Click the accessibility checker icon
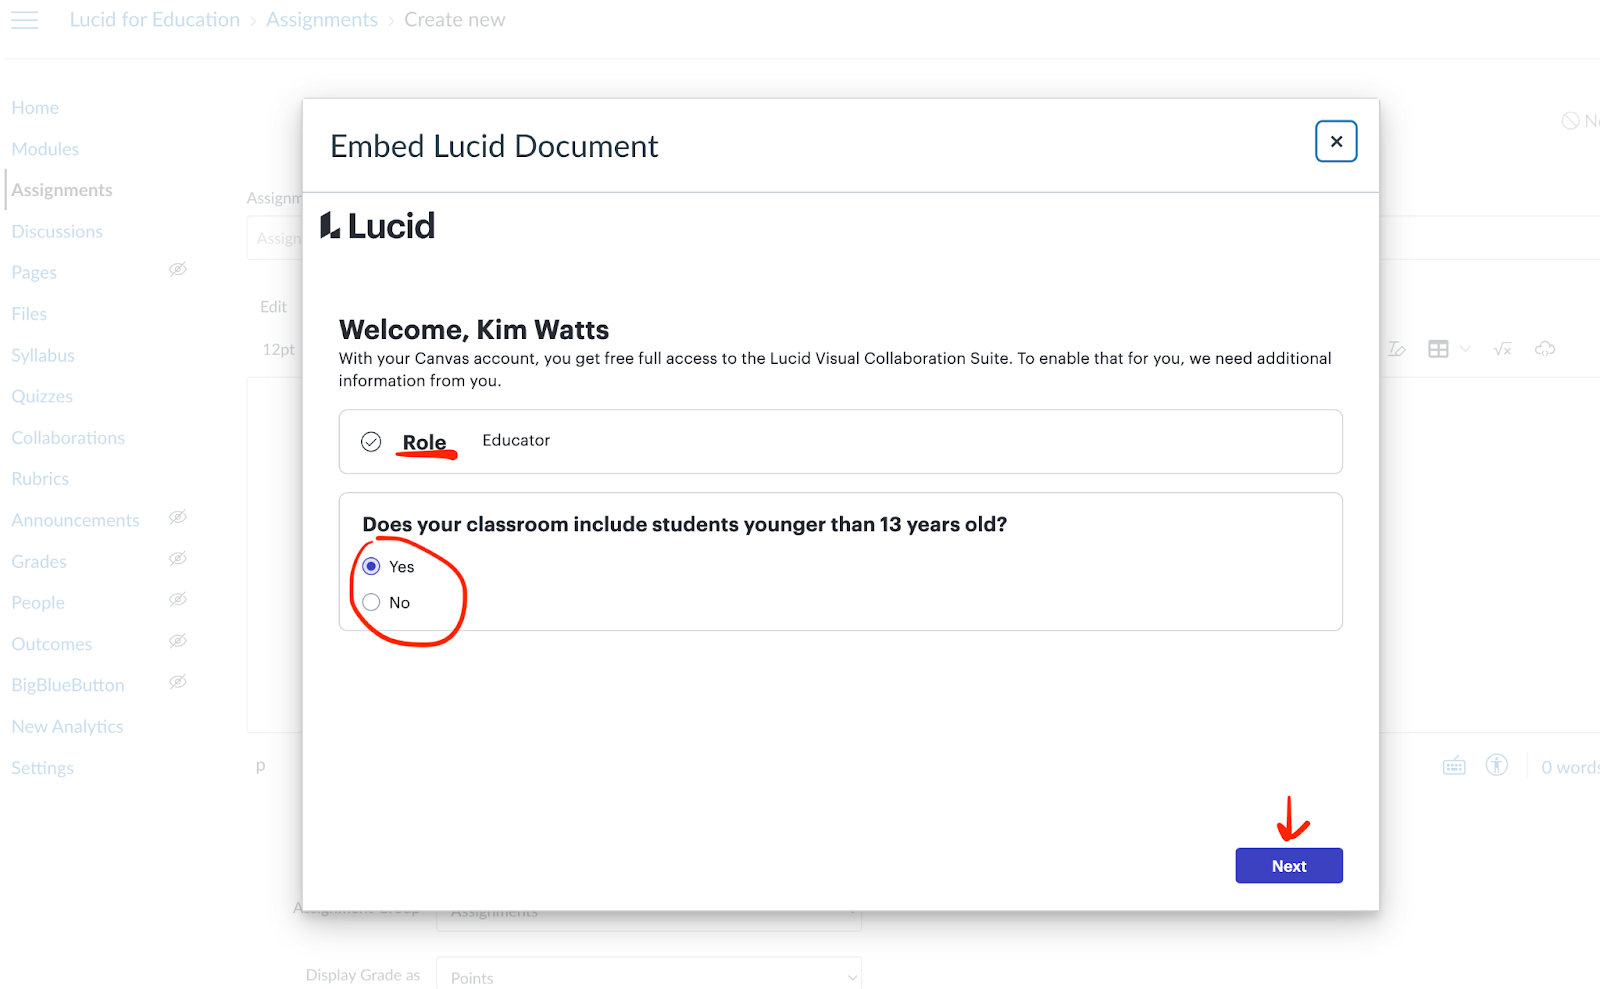This screenshot has width=1600, height=989. pyautogui.click(x=1497, y=765)
